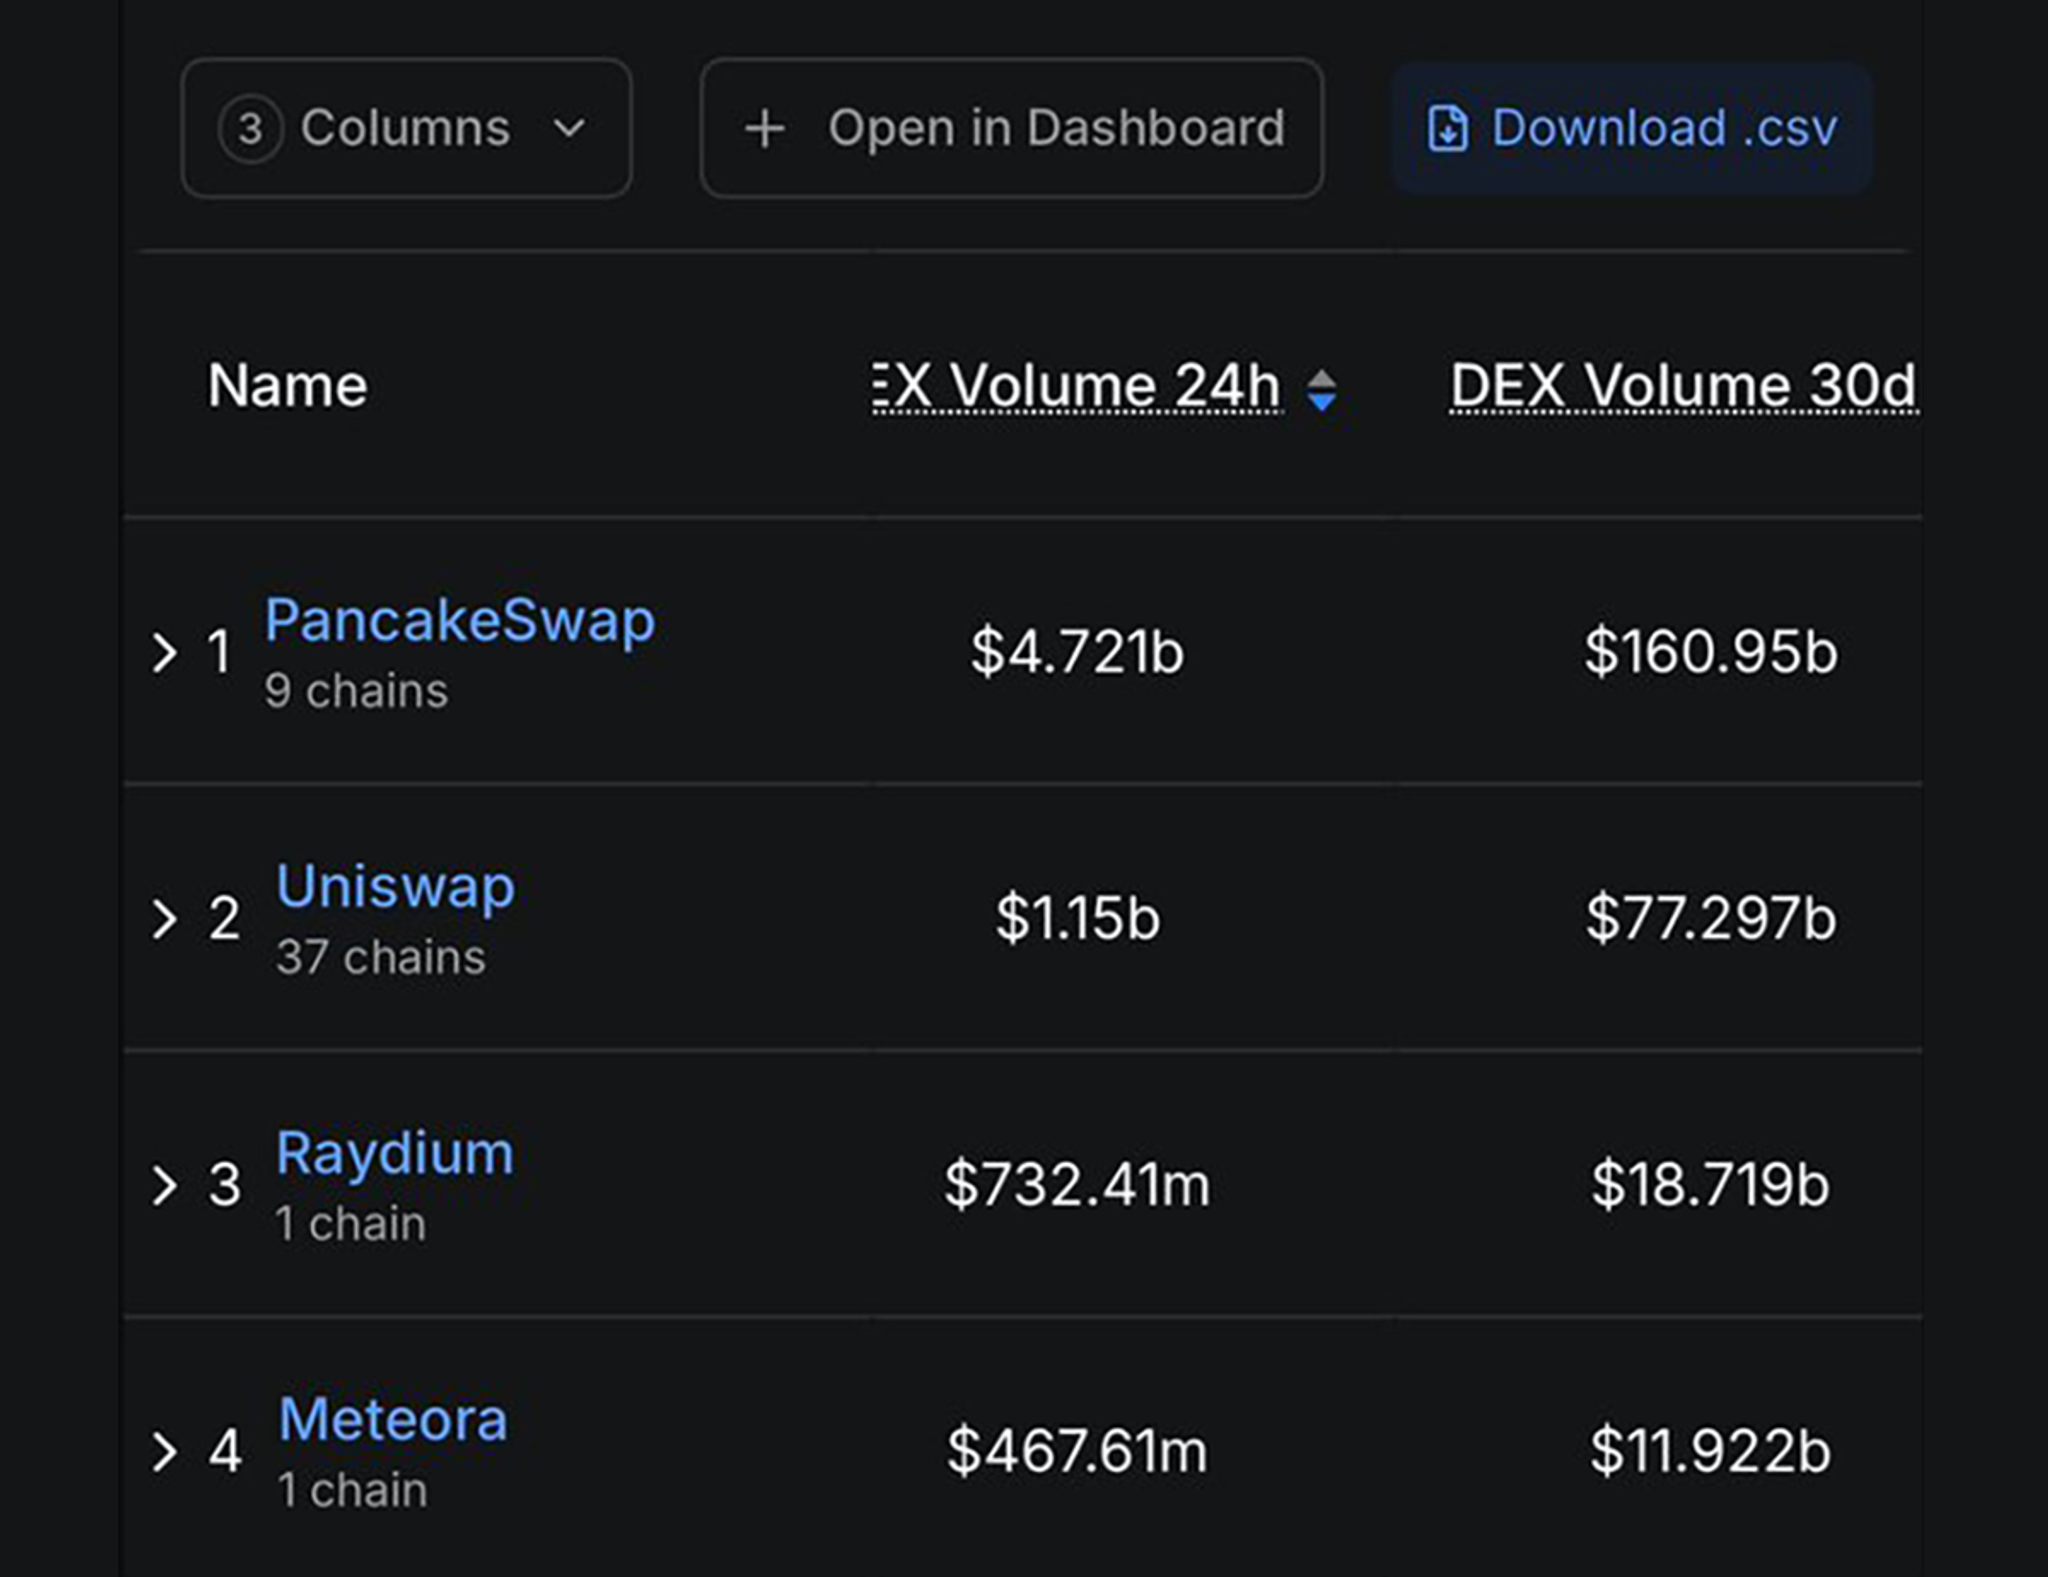Screen dimensions: 2048x1577
Task: Click the Name column header
Action: 288,386
